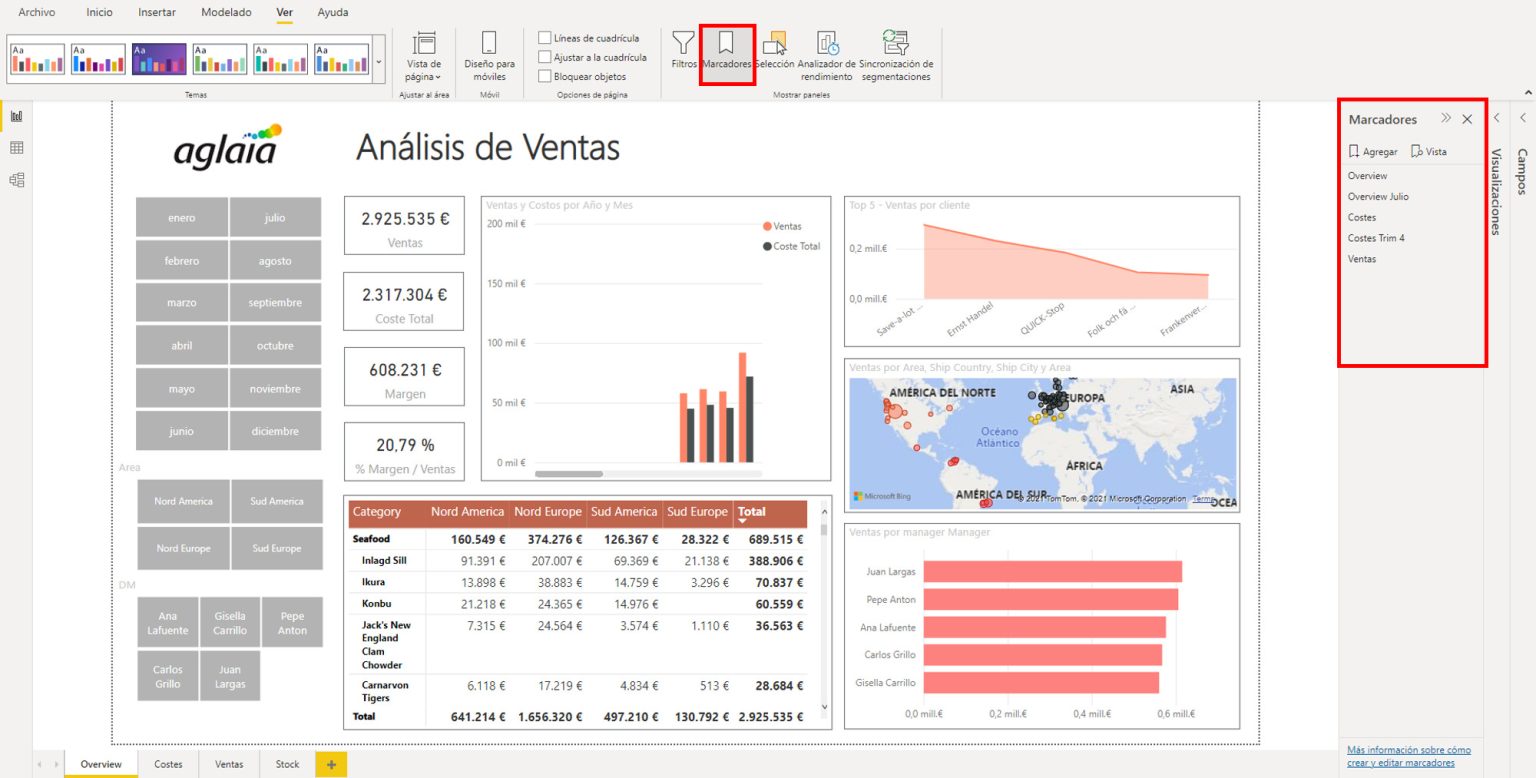The height and width of the screenshot is (778, 1536).
Task: Enable Bloquear objetos
Action: tap(545, 76)
